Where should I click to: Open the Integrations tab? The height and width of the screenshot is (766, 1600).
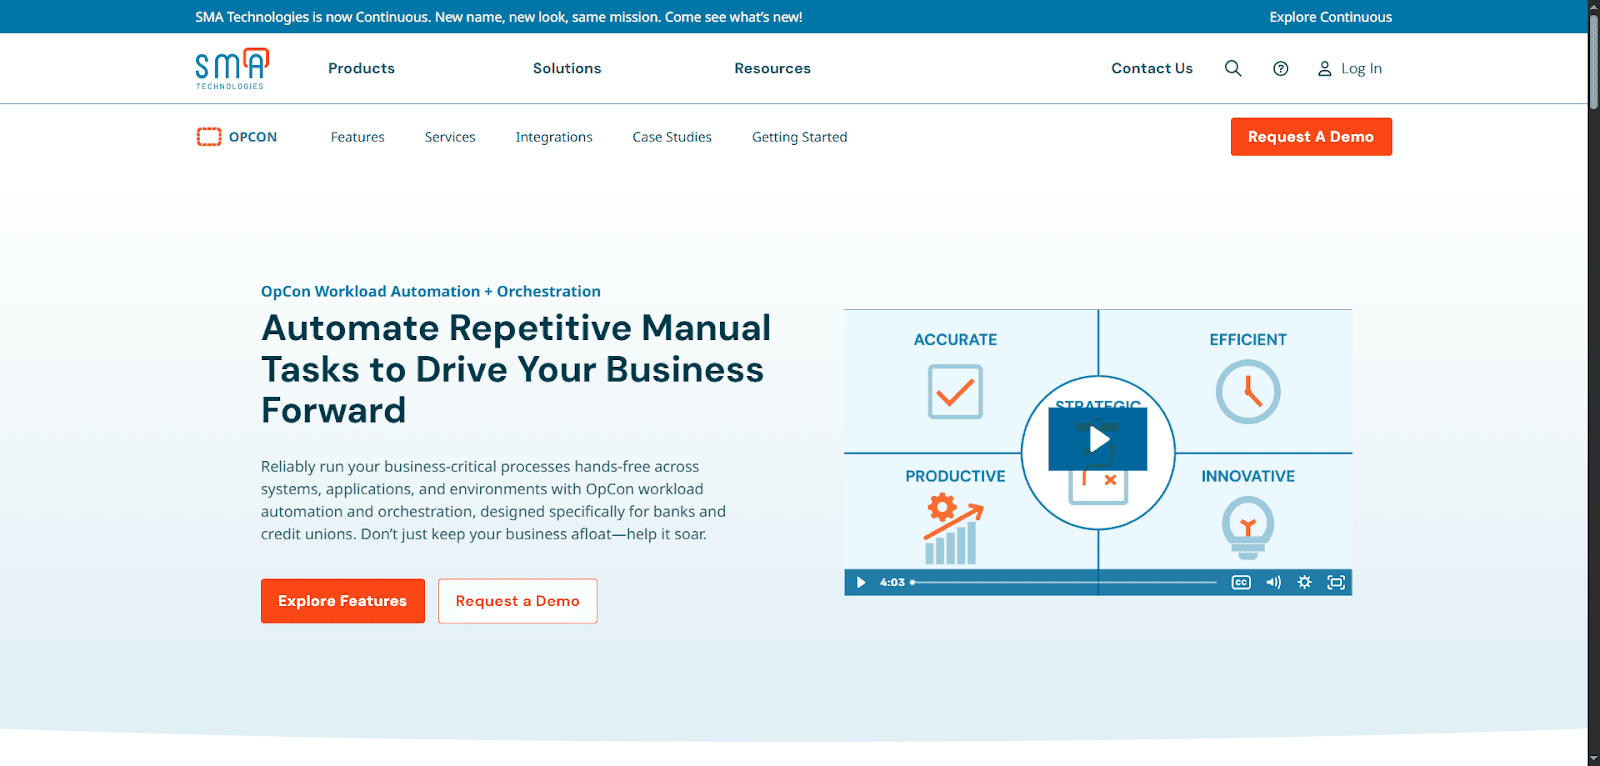point(554,137)
